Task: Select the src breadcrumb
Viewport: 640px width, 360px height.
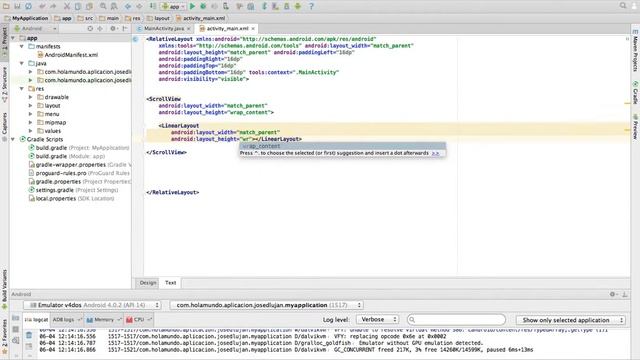Action: (x=85, y=18)
